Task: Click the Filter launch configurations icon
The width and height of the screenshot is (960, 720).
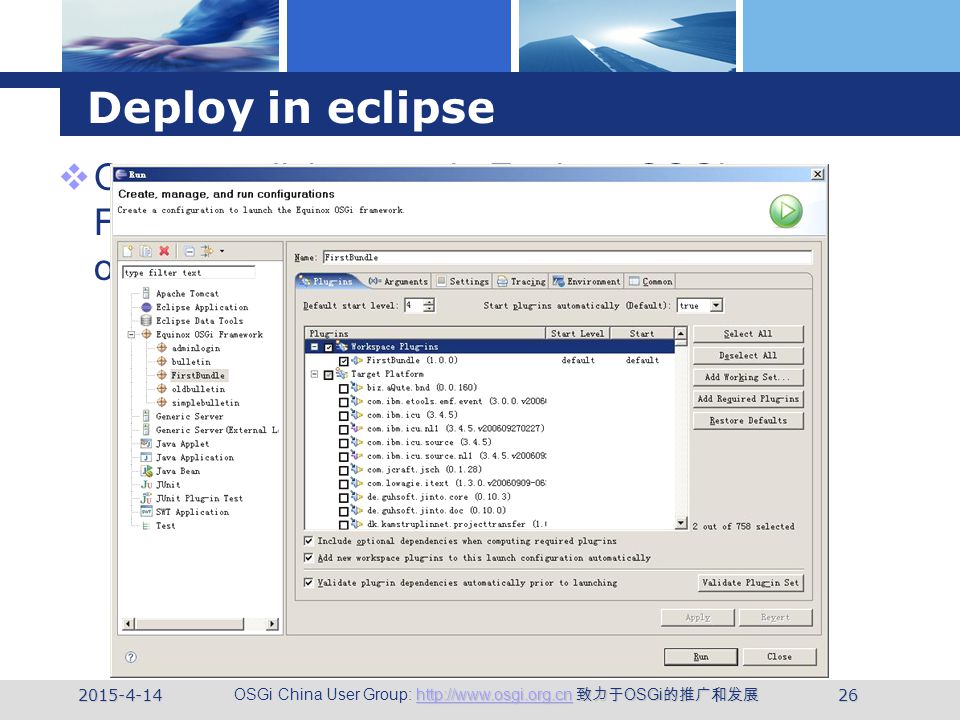Action: click(207, 251)
